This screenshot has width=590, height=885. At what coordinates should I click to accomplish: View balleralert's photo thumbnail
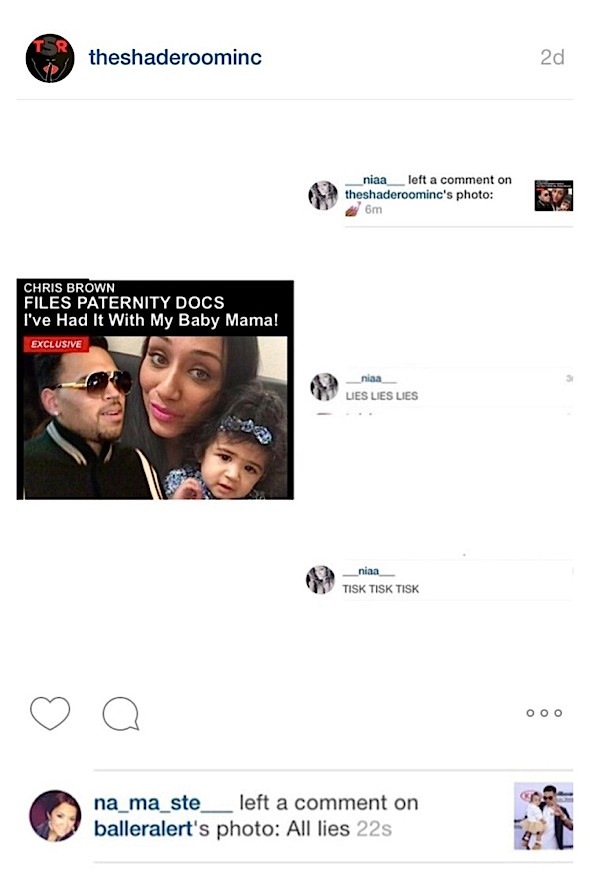tap(543, 816)
